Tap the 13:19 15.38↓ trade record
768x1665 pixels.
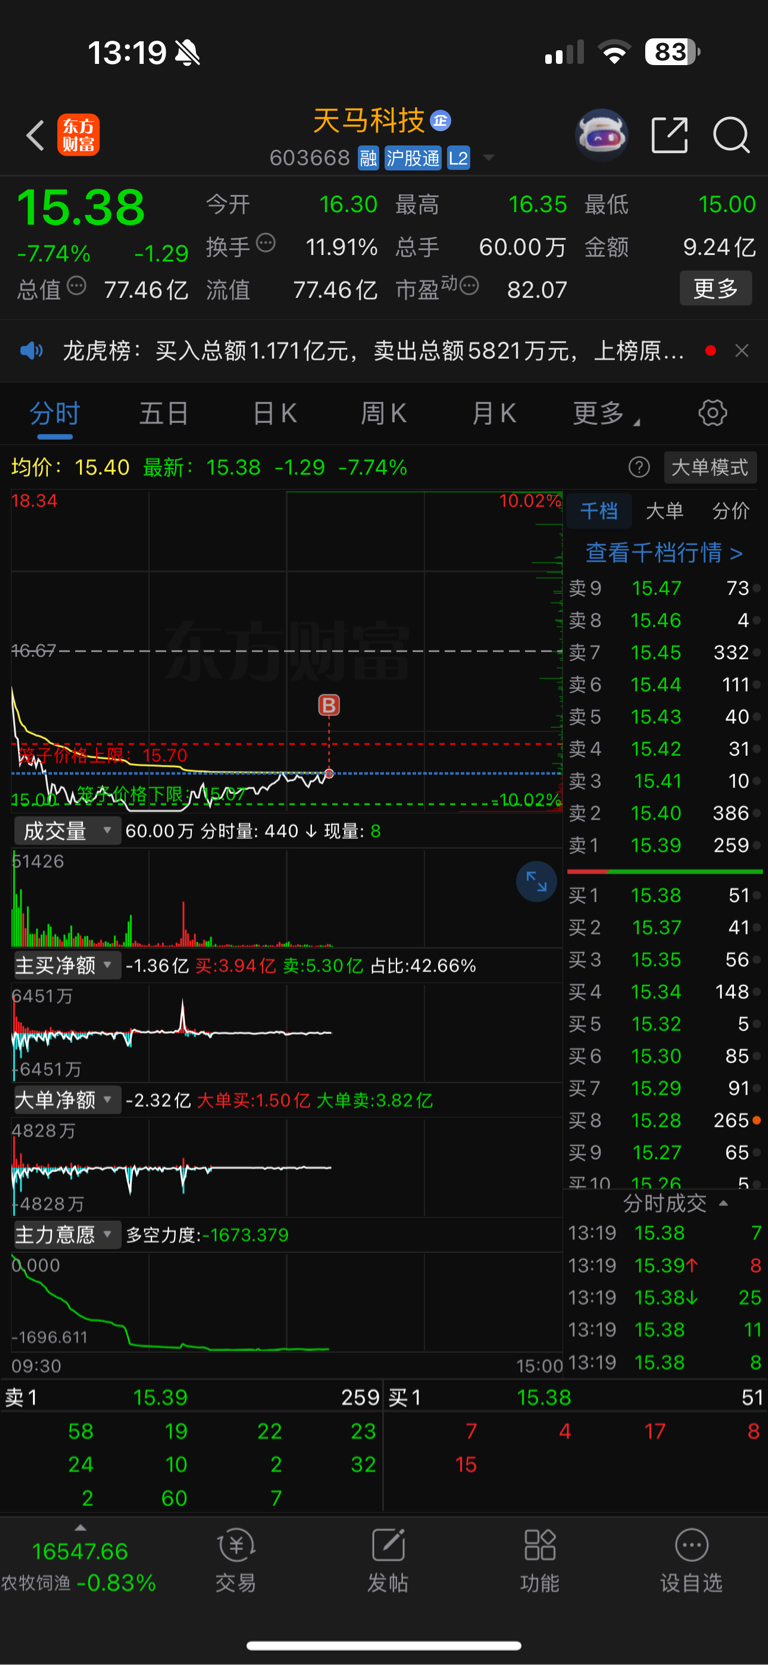click(664, 1297)
